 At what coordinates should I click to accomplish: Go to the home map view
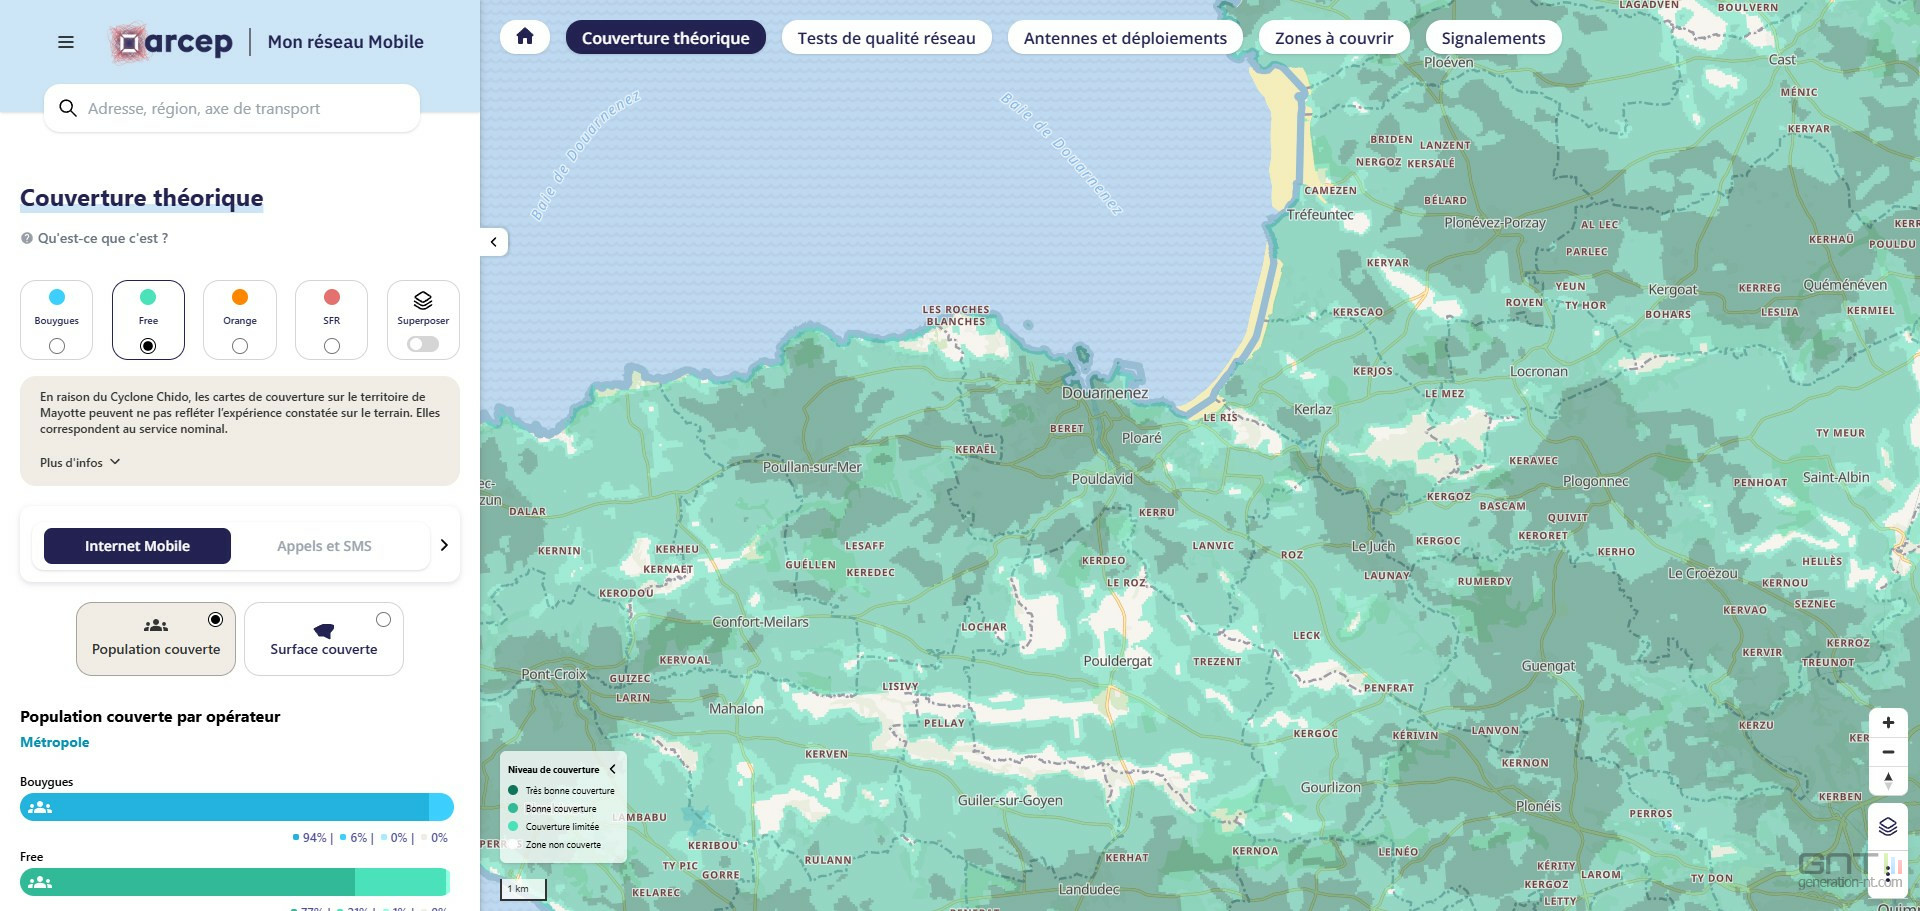(x=525, y=38)
